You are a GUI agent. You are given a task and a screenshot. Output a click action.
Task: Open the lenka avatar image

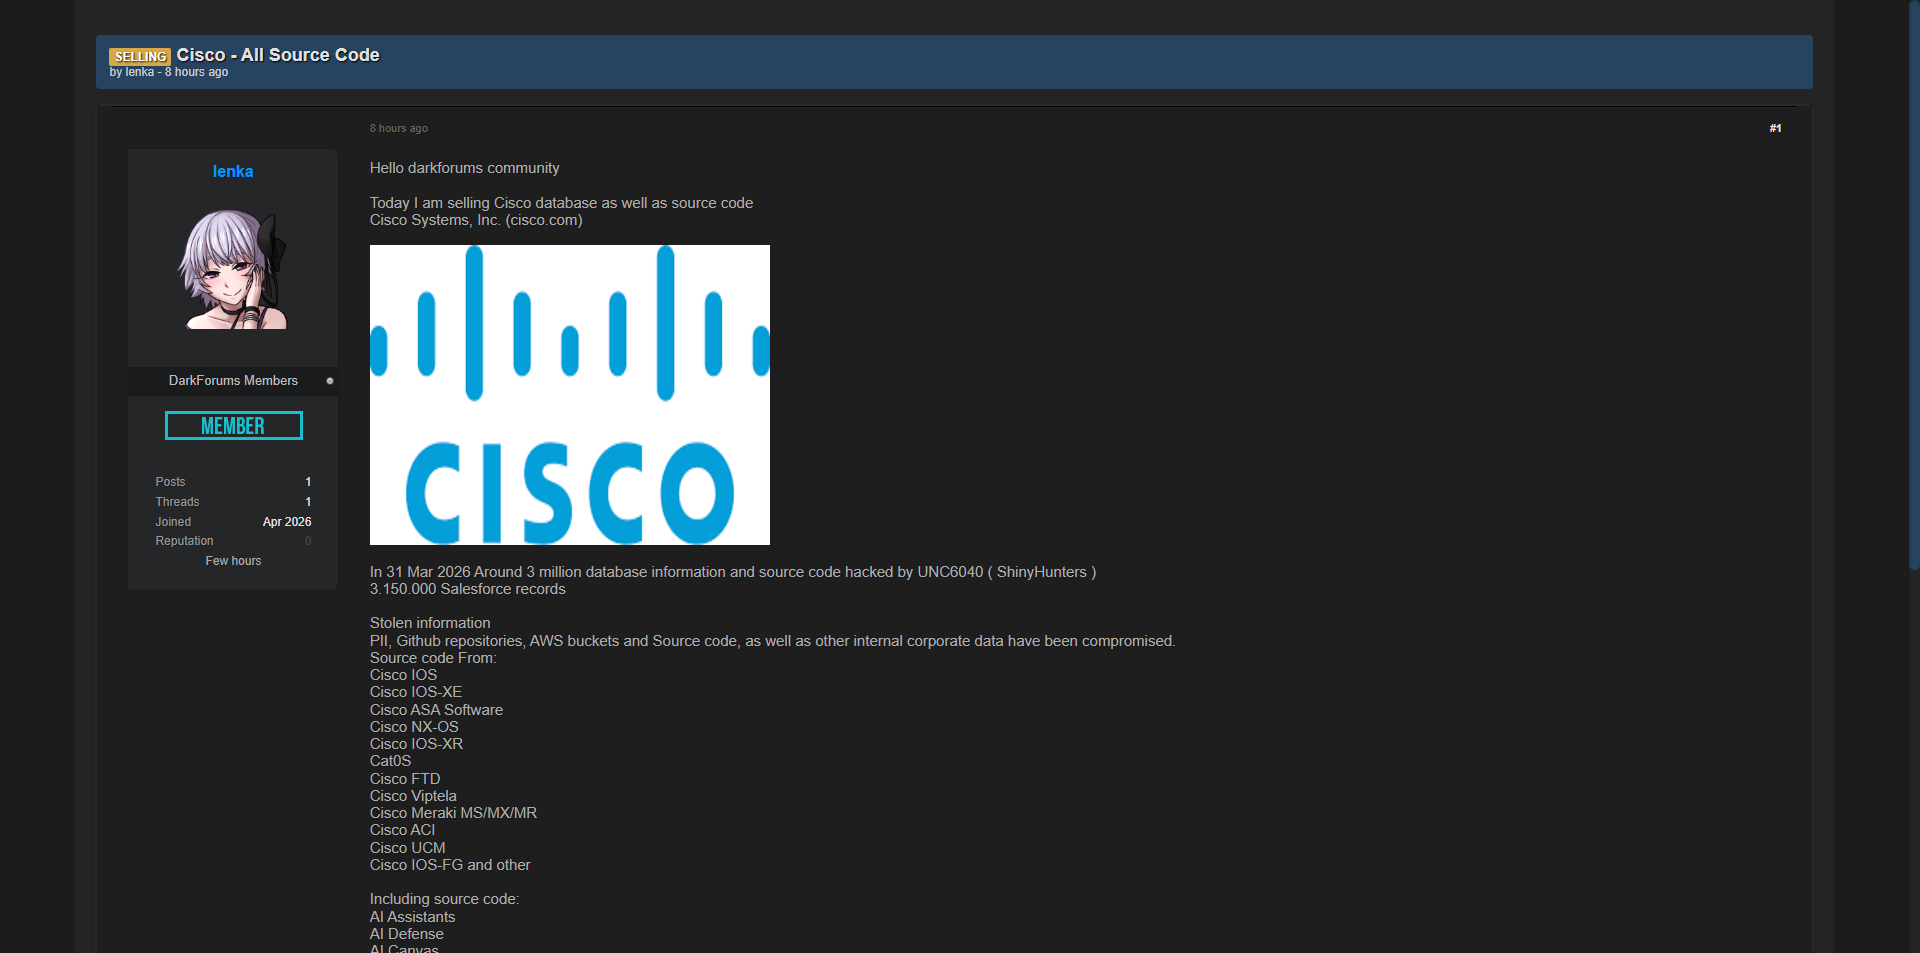pos(233,269)
